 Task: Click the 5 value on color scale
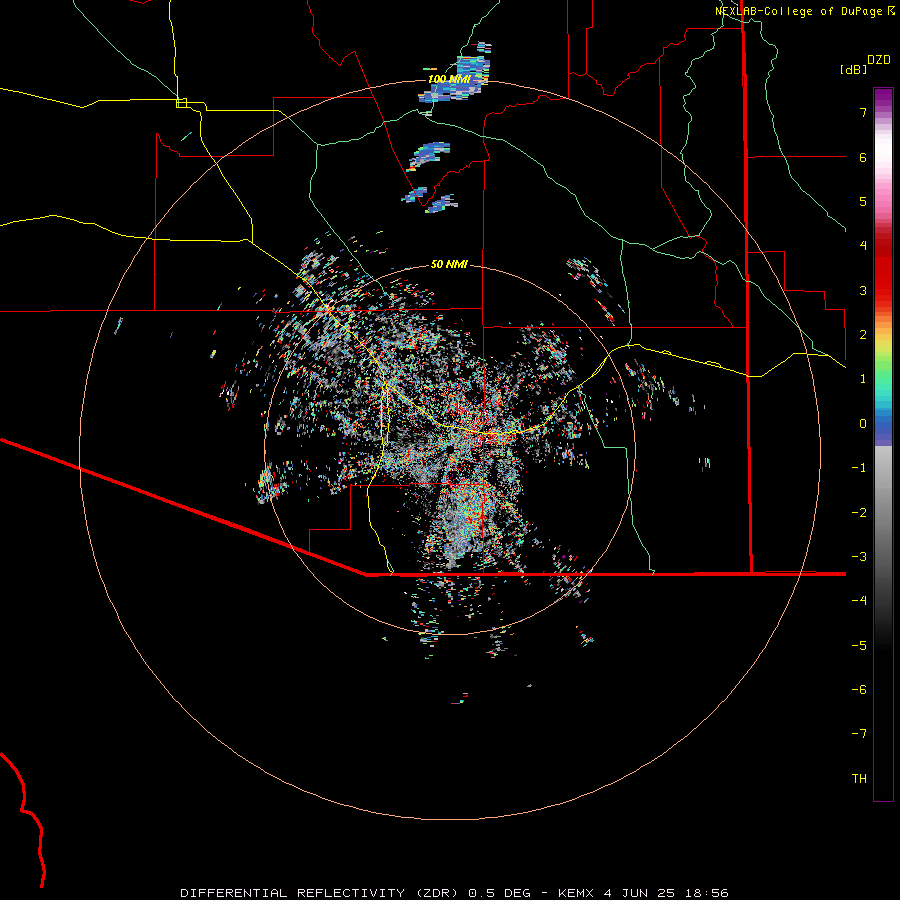[x=863, y=201]
